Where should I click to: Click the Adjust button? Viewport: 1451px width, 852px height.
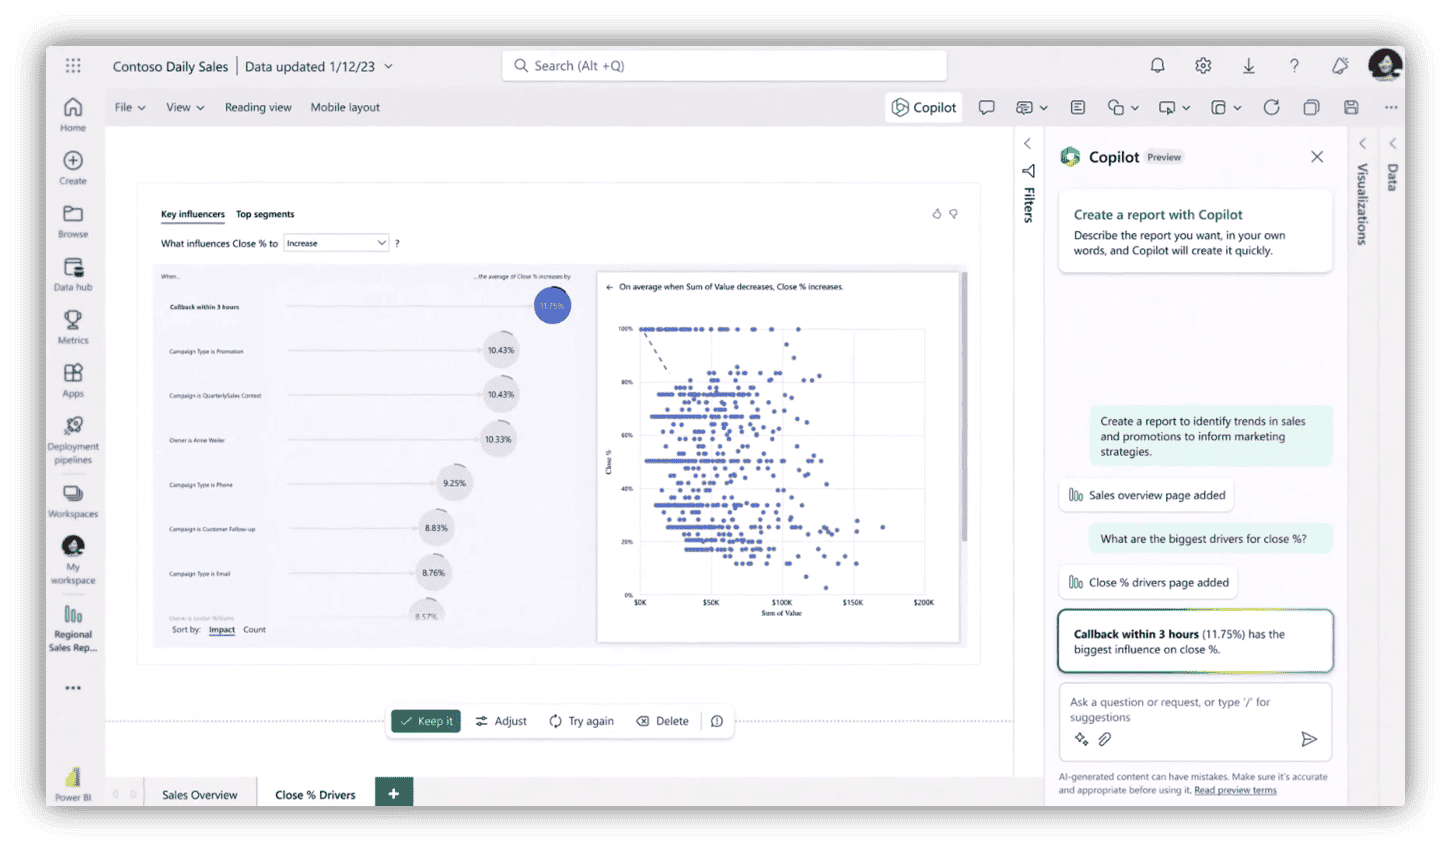[501, 721]
